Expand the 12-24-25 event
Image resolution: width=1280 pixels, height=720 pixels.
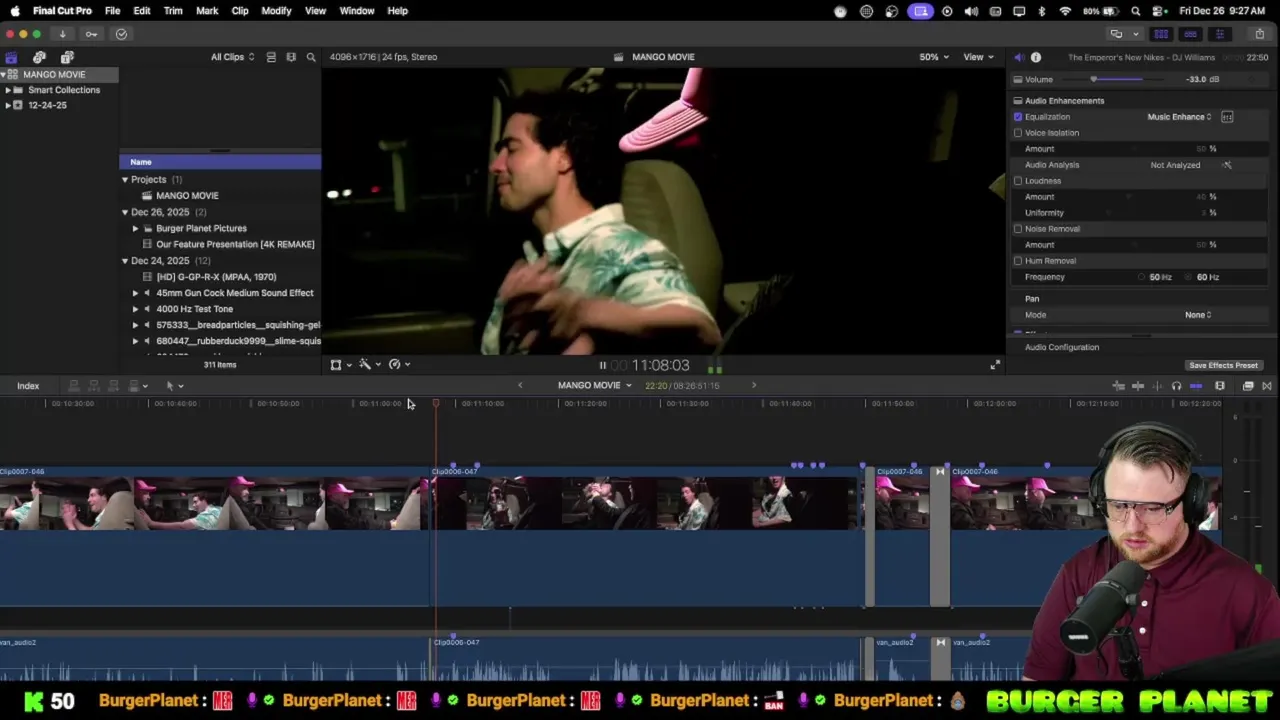(8, 105)
